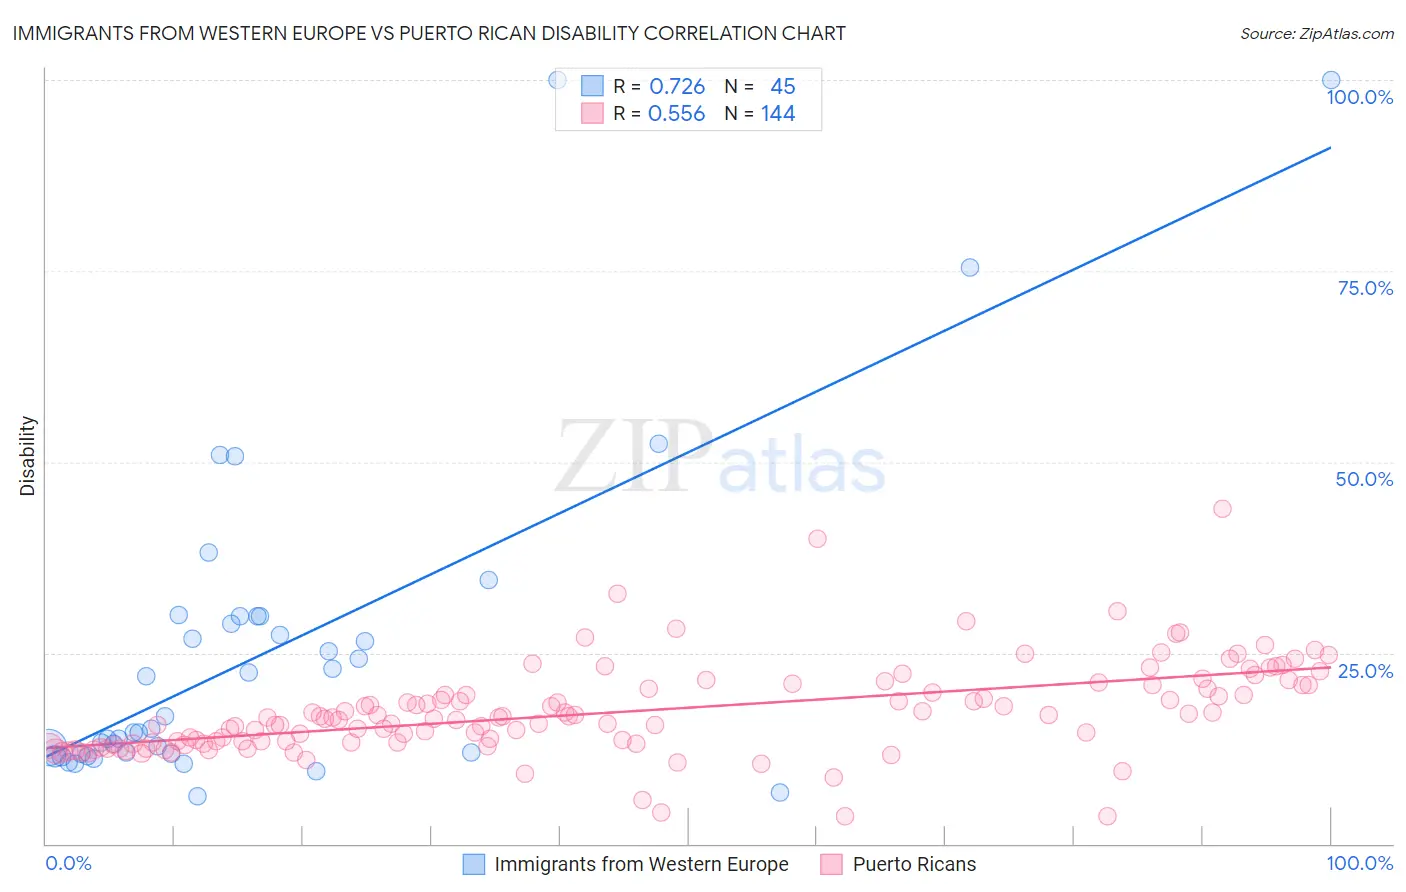This screenshot has height=892, width=1406.
Task: Click the N = 144 value in stats box
Action: [760, 113]
